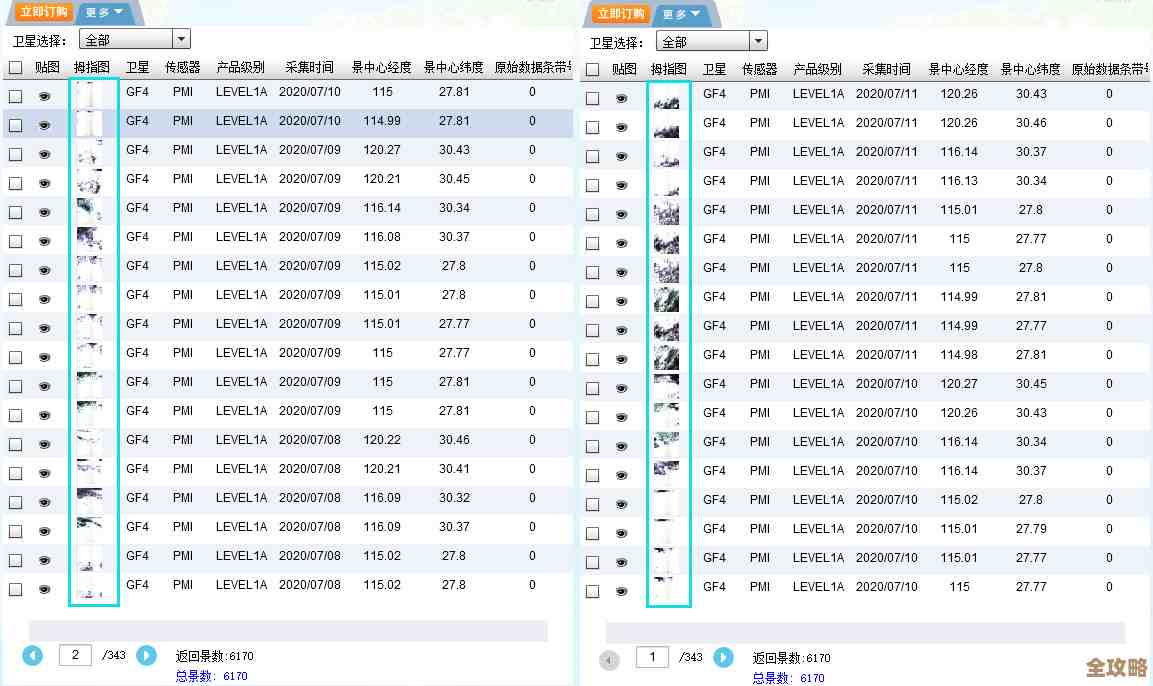Check the select-all checkbox in right table header
The height and width of the screenshot is (686, 1153).
click(590, 67)
